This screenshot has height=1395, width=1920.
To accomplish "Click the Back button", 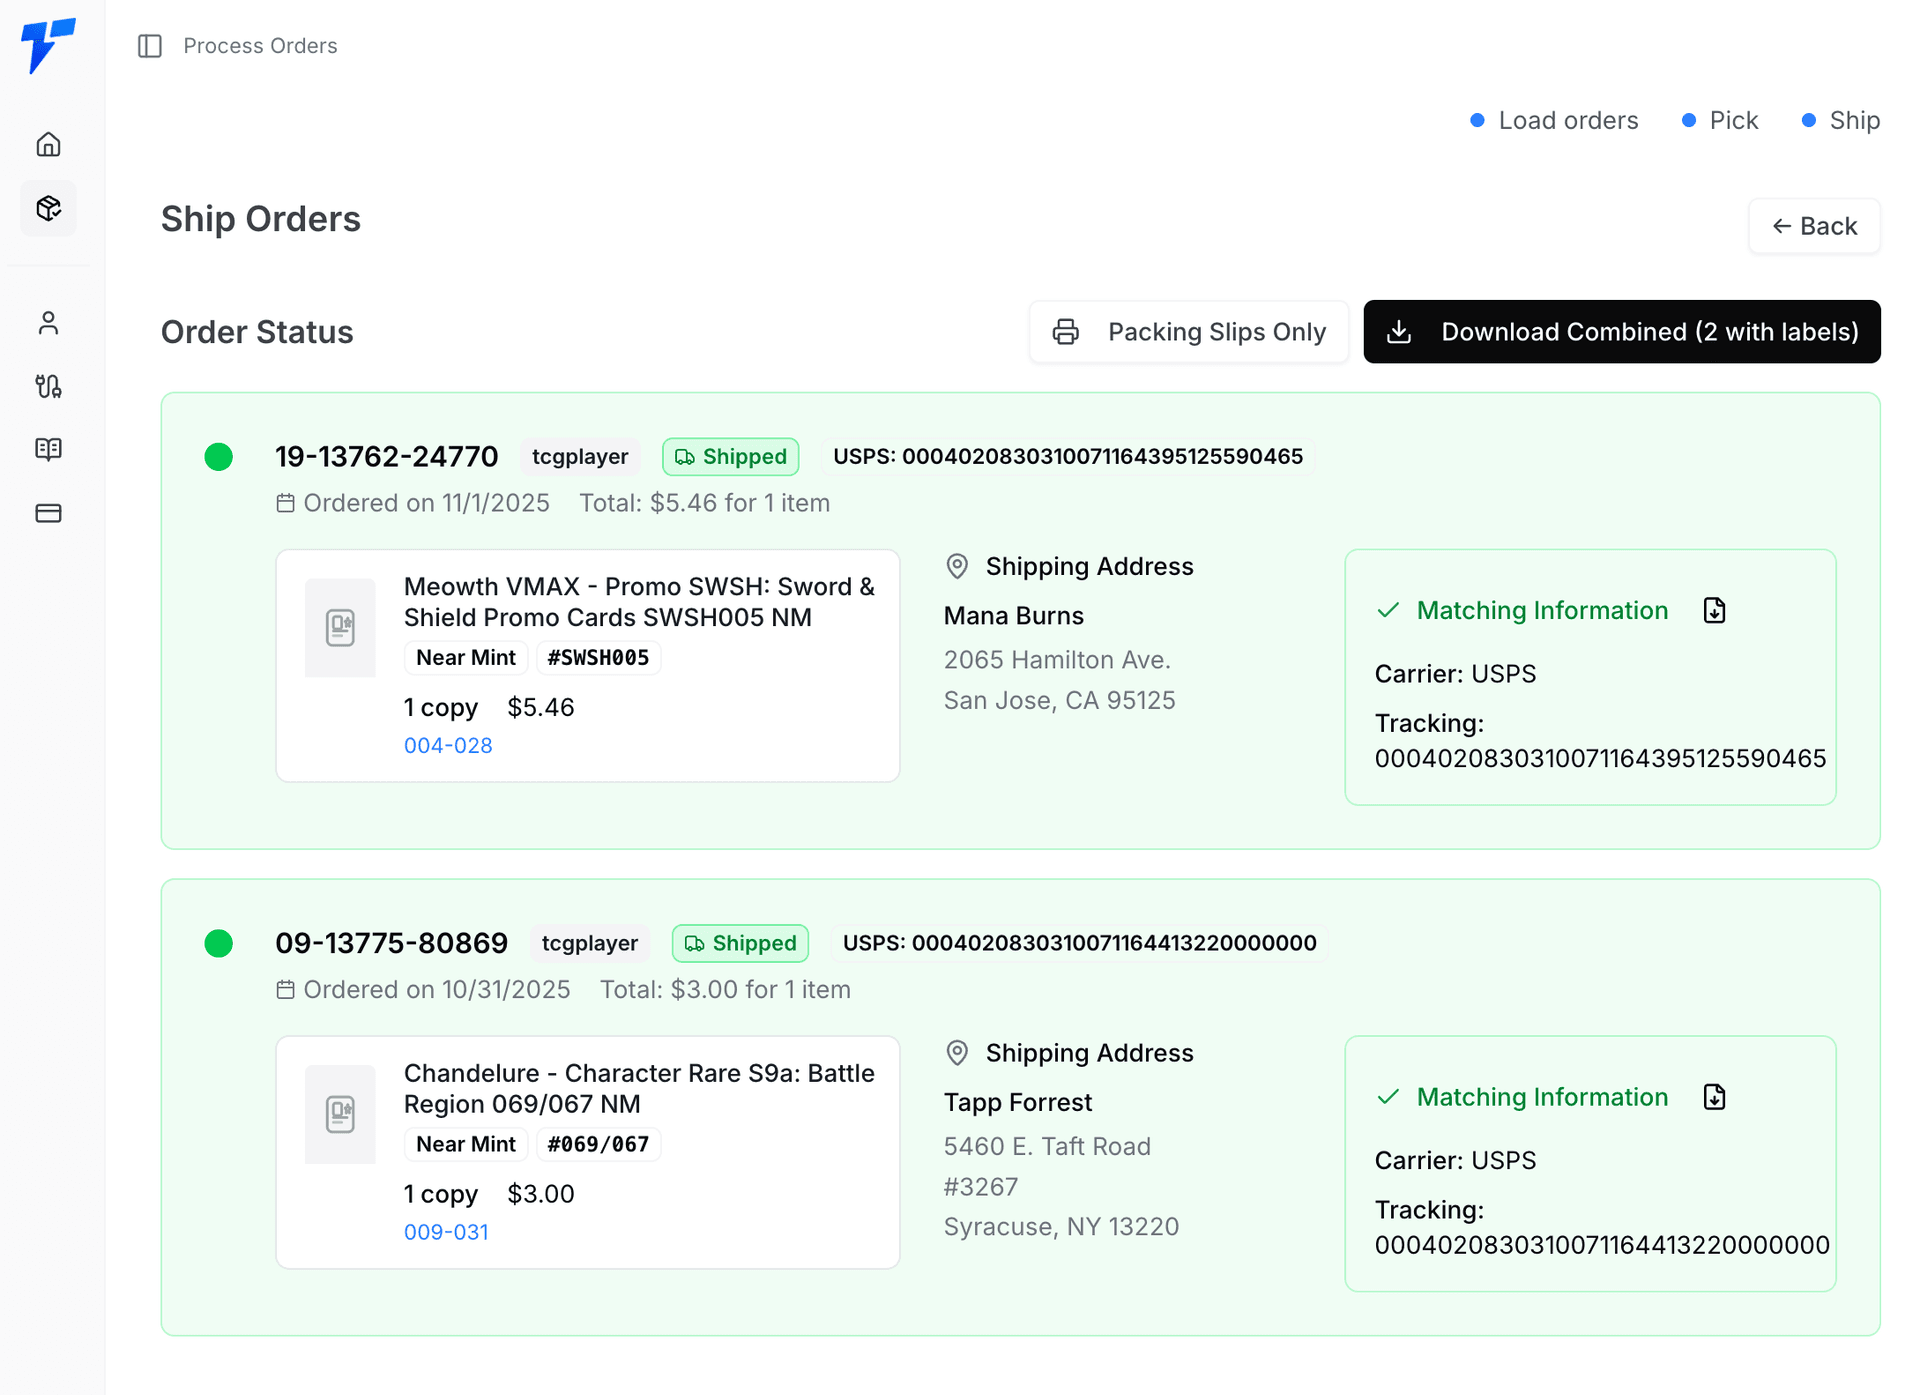I will click(1813, 226).
